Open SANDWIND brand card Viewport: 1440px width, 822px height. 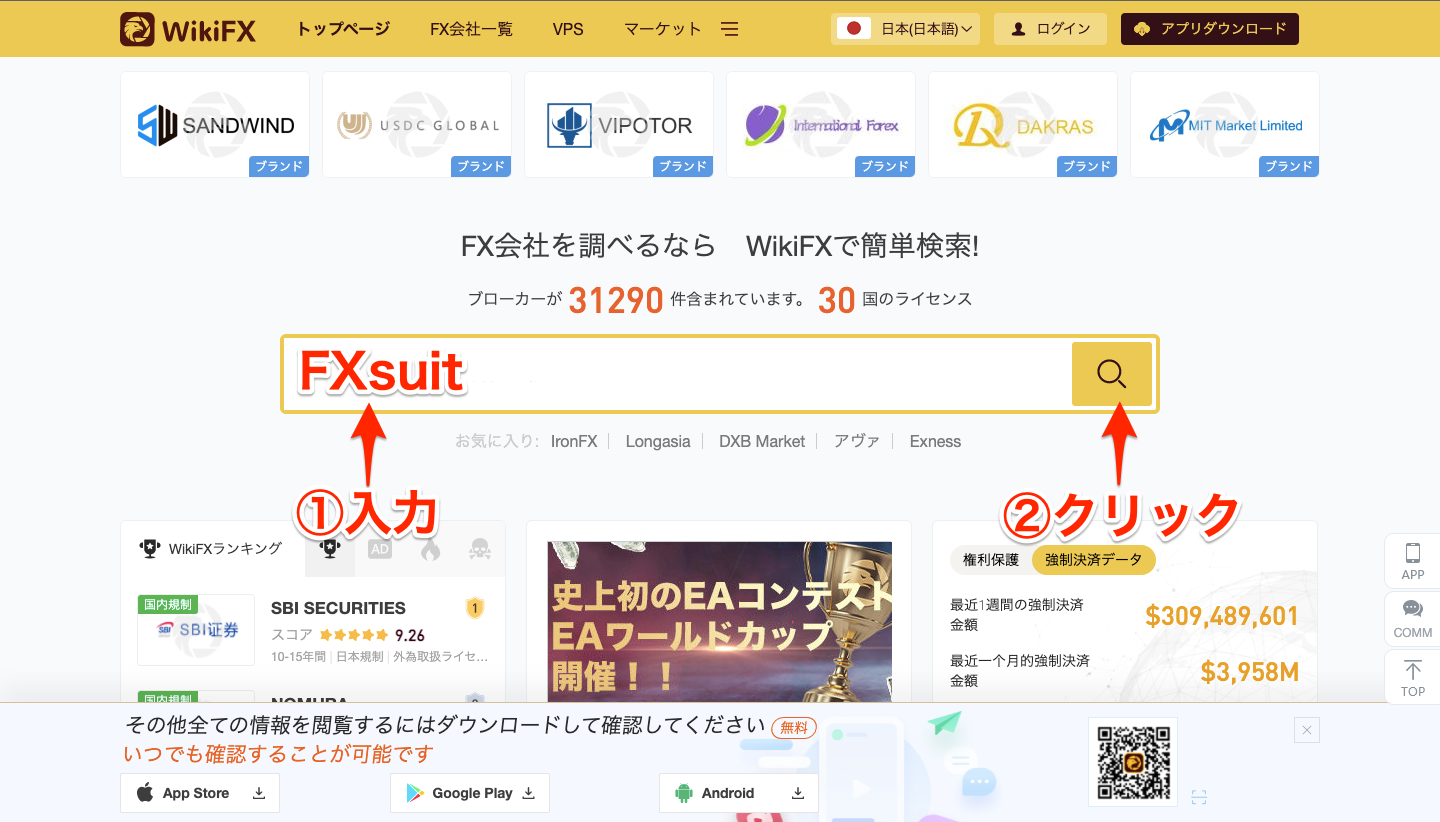pyautogui.click(x=215, y=125)
